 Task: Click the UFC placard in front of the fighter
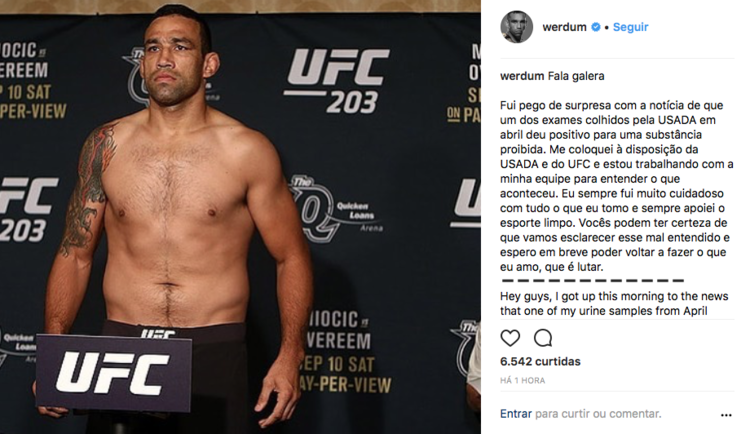114,373
